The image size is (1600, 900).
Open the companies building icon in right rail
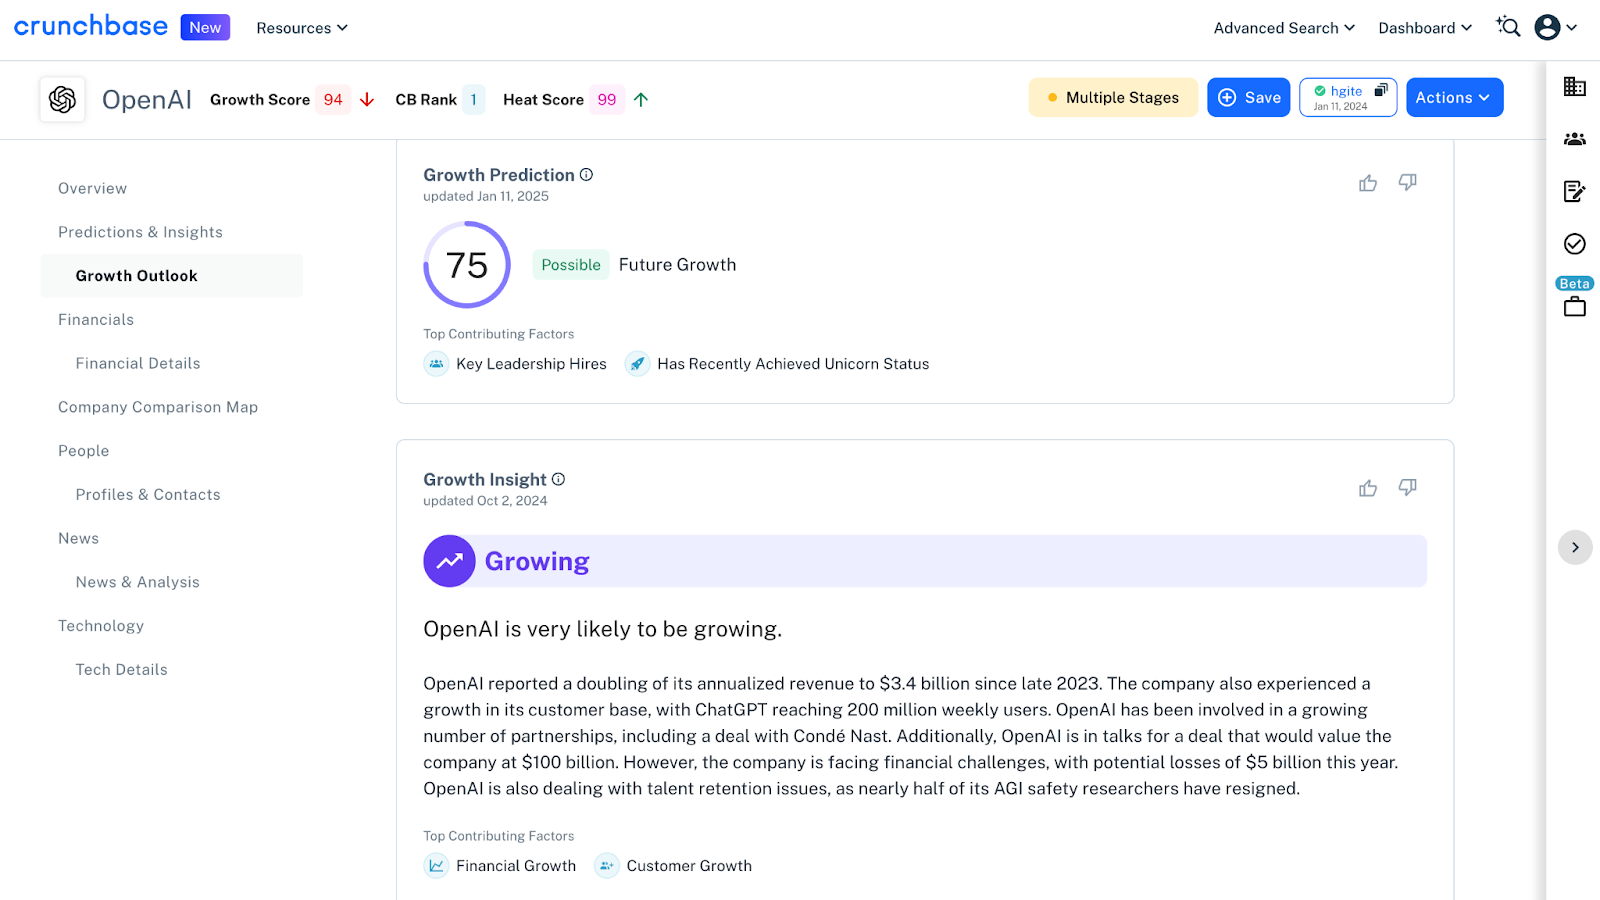[1575, 87]
